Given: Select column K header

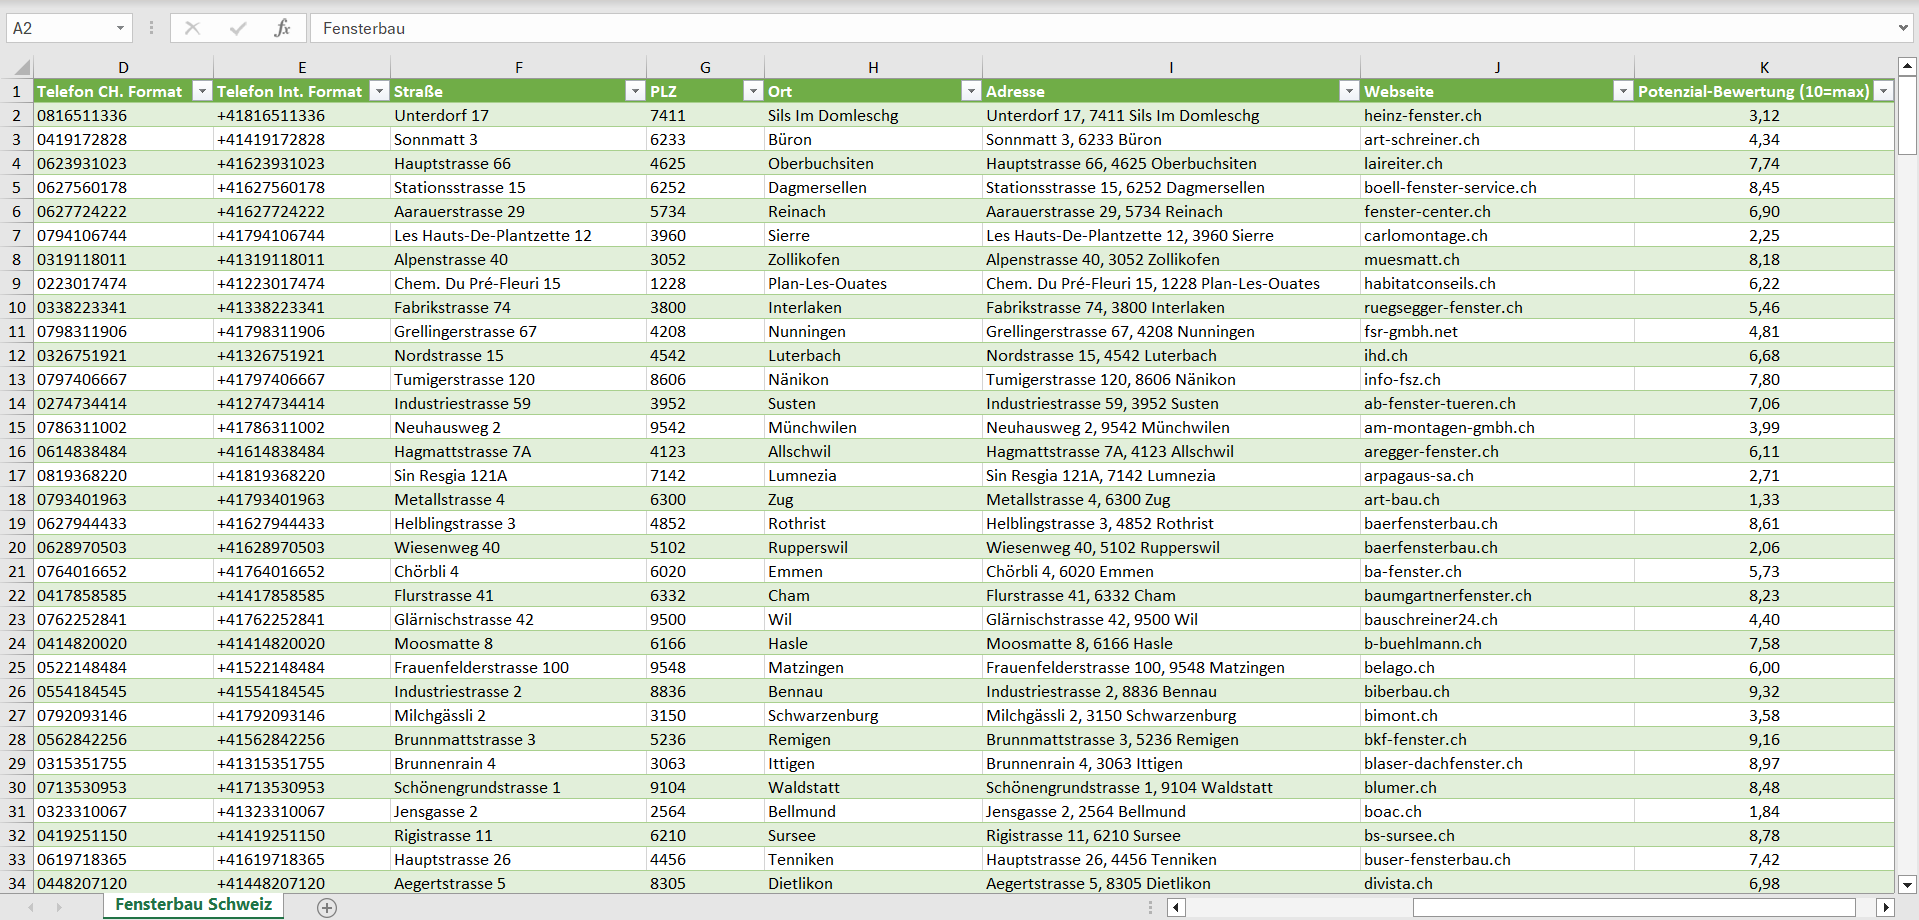Looking at the screenshot, I should [x=1764, y=67].
